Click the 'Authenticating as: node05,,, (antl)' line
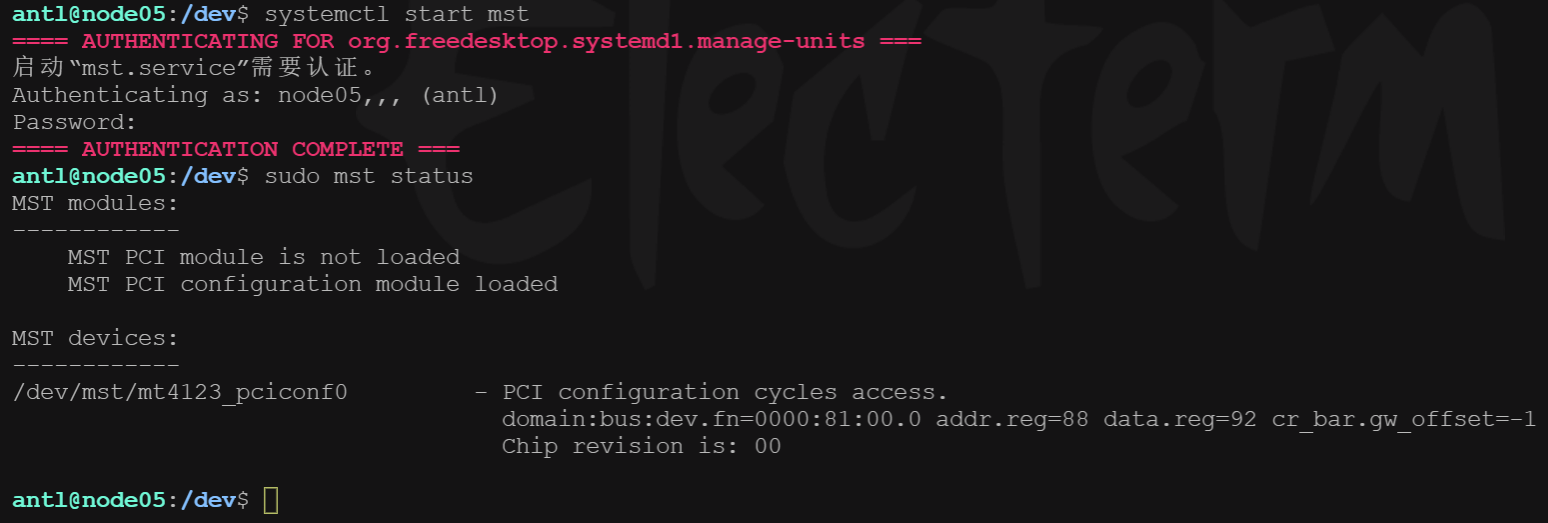This screenshot has height=523, width=1548. coord(255,95)
